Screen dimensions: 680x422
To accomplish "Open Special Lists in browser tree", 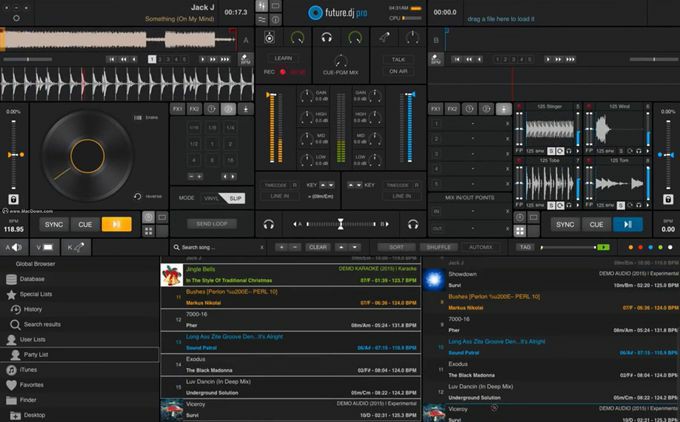I will tap(80, 294).
